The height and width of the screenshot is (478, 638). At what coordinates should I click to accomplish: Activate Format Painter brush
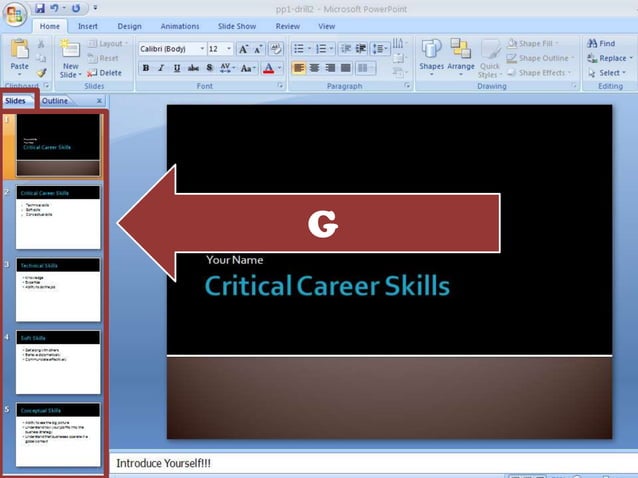41,73
